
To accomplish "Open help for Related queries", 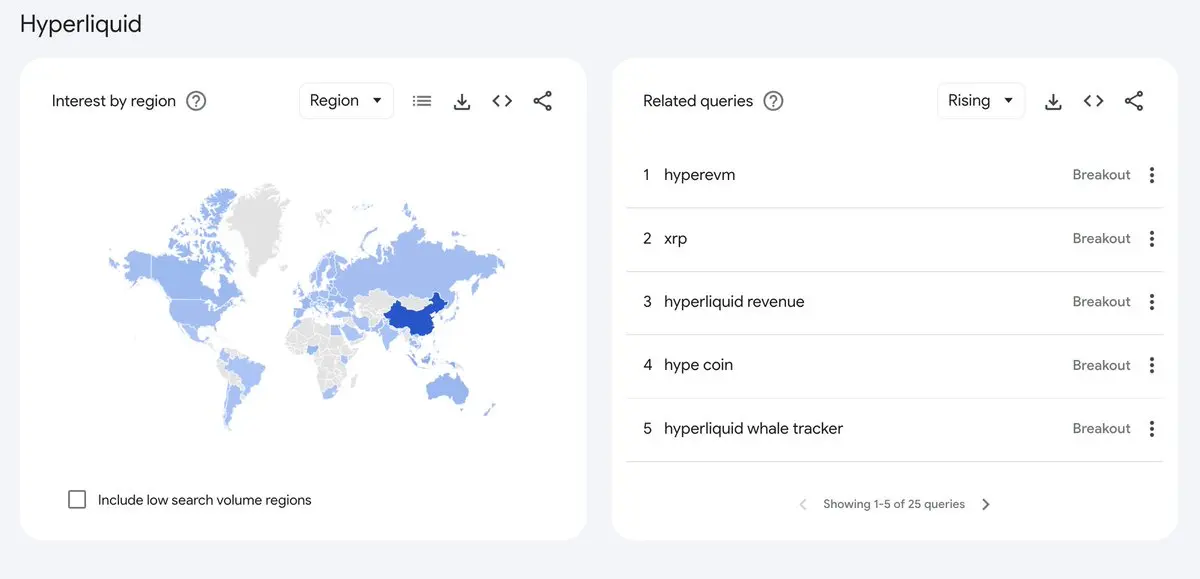I will (x=773, y=101).
